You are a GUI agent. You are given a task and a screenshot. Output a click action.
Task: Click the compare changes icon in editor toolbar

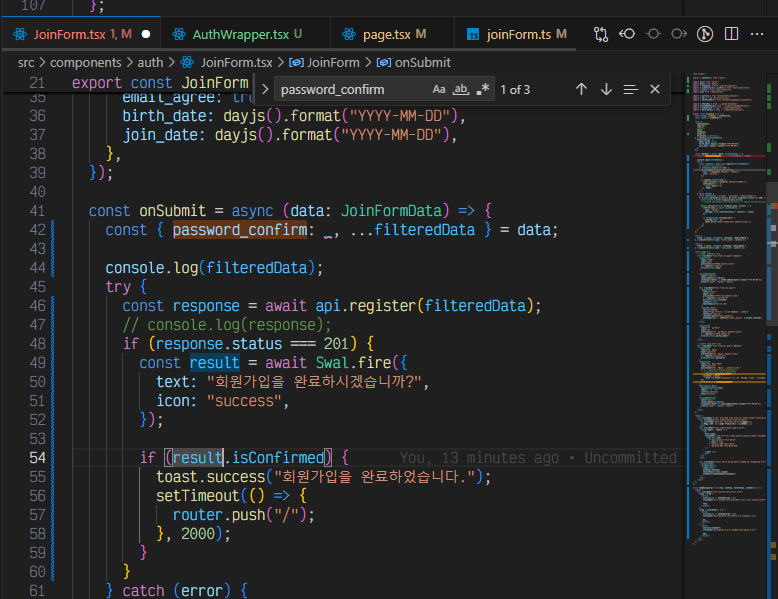click(601, 34)
